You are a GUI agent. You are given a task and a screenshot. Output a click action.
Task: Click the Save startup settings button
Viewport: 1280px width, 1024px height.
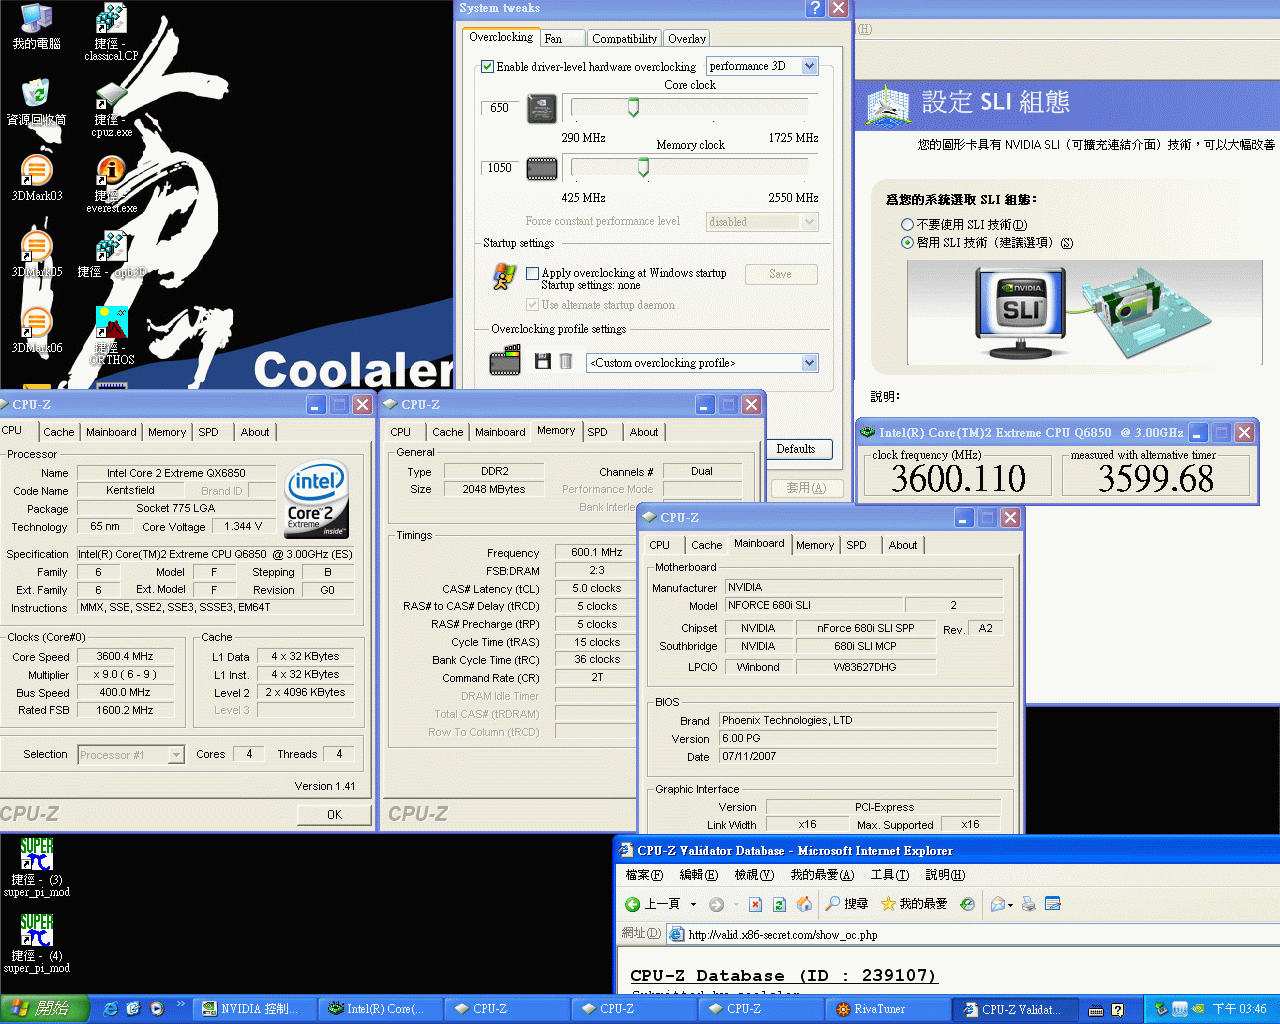tap(781, 274)
